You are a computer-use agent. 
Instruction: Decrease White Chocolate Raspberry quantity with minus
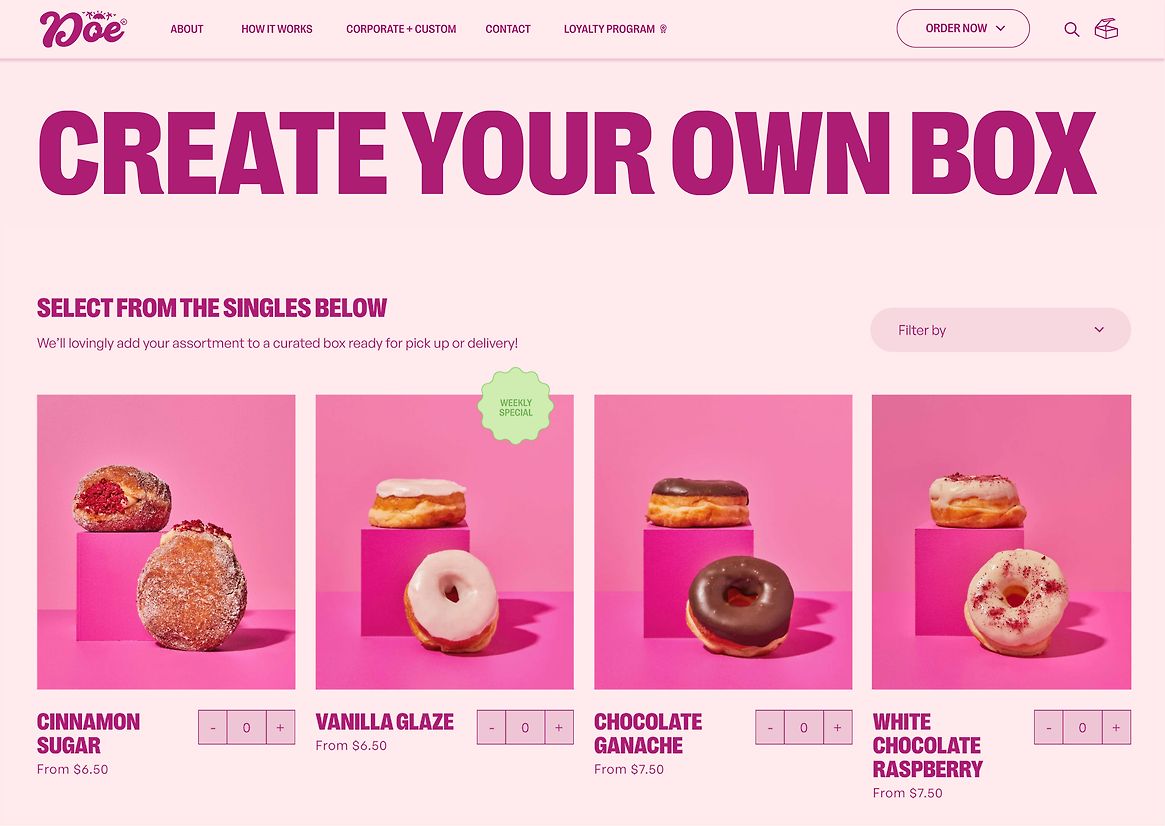[x=1048, y=727]
